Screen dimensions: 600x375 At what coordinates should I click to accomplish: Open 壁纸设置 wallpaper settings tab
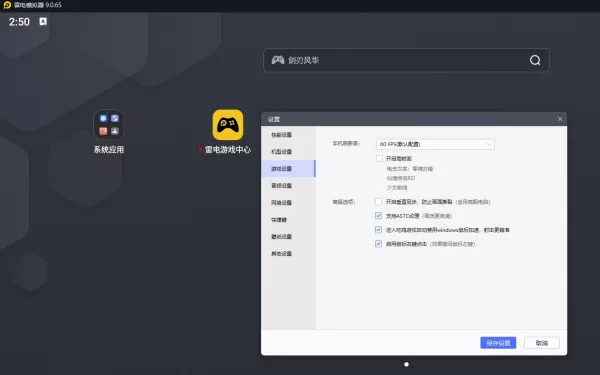pyautogui.click(x=289, y=236)
